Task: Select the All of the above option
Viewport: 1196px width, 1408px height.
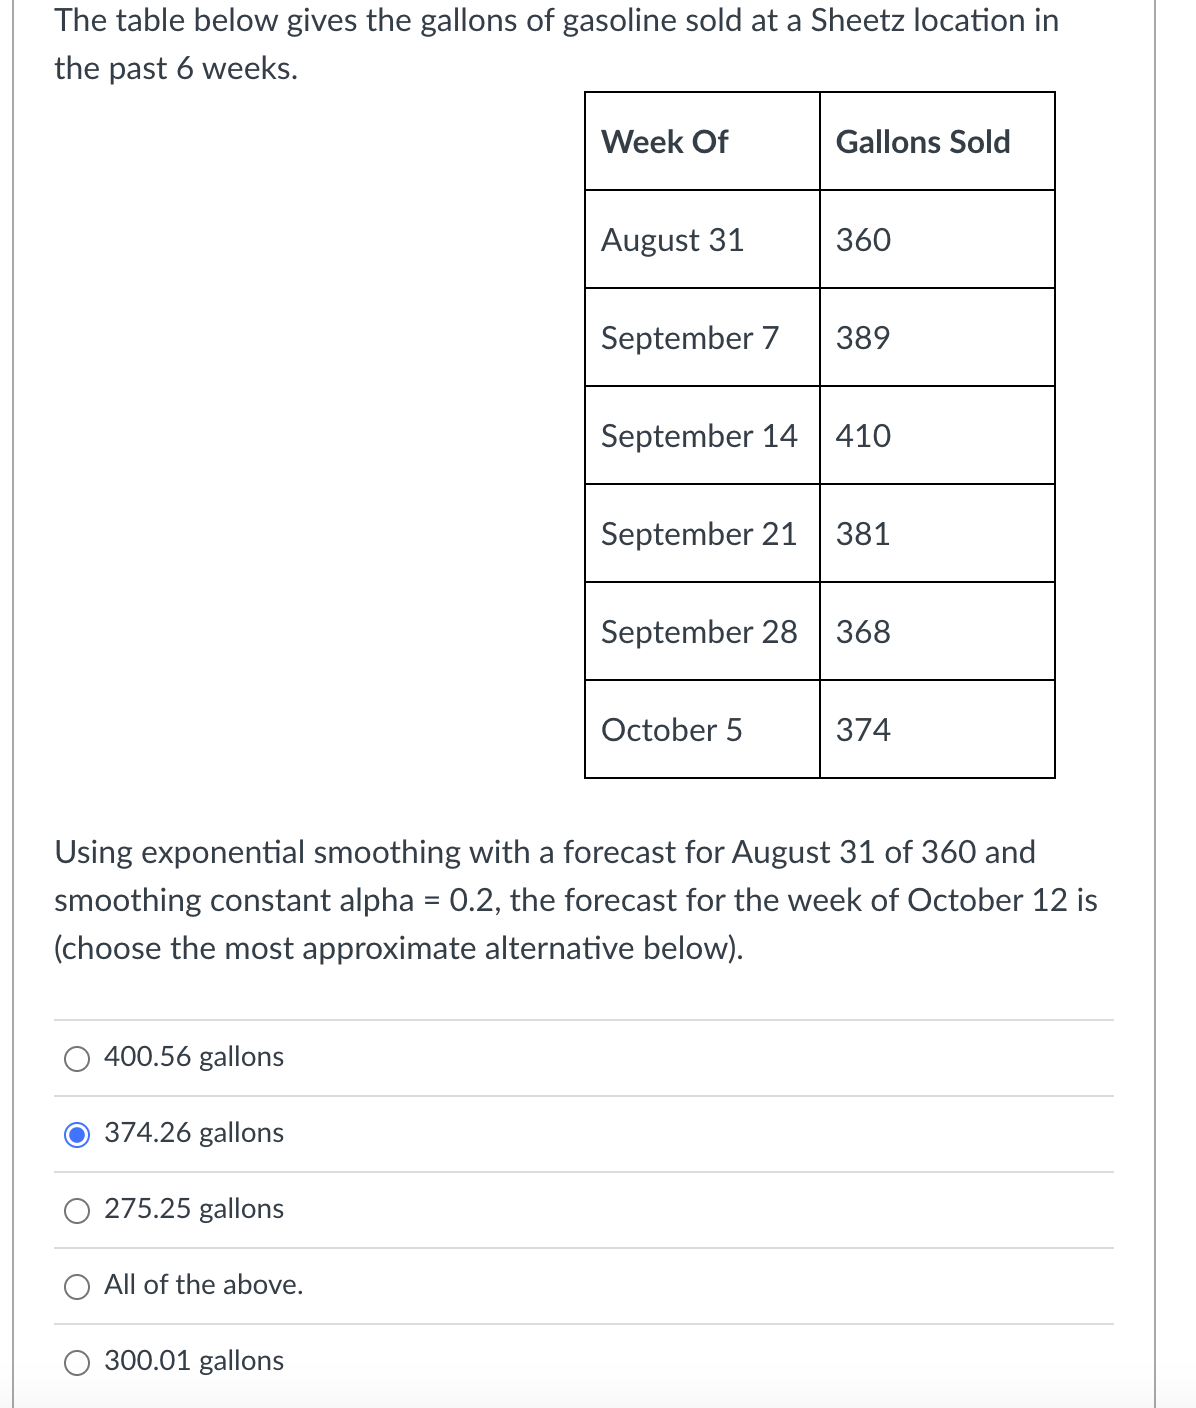Action: 76,1287
